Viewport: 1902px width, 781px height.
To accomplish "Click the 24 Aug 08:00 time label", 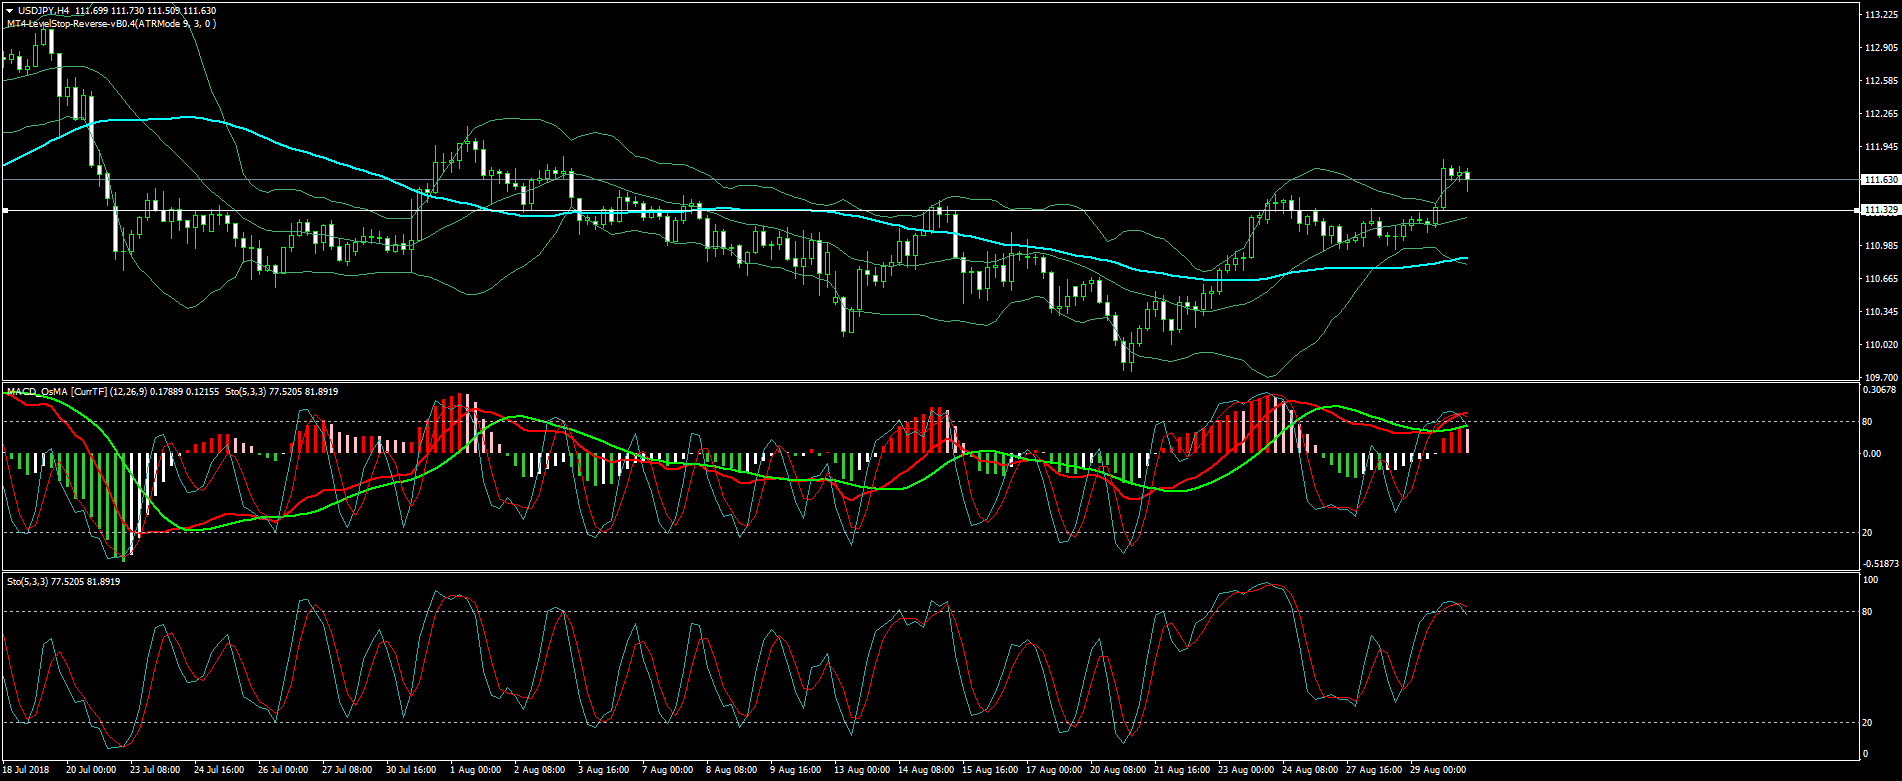I will 1310,770.
